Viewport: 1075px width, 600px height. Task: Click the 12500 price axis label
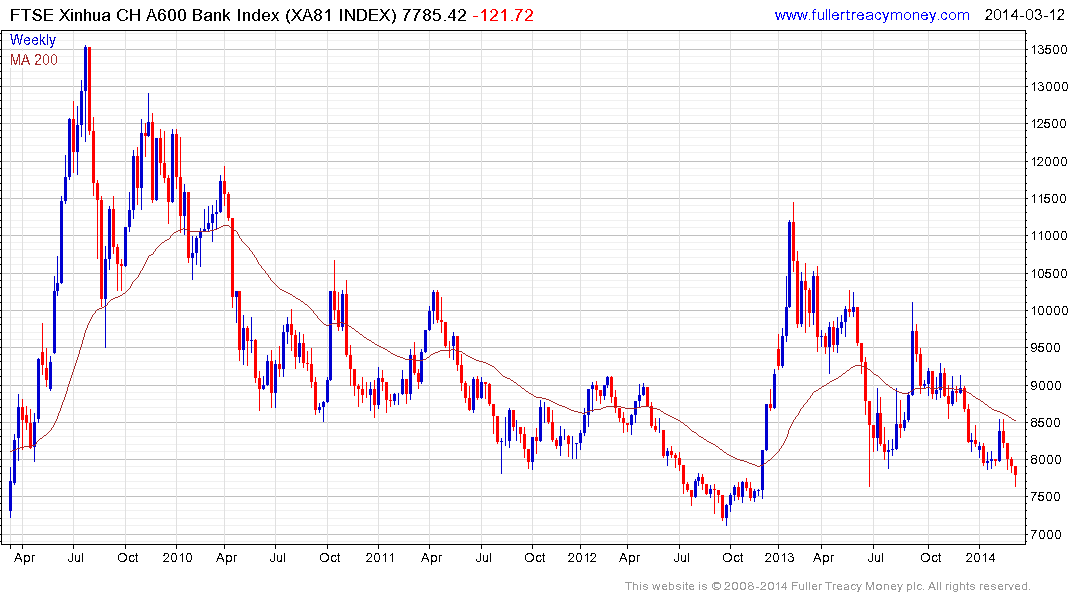point(1049,124)
